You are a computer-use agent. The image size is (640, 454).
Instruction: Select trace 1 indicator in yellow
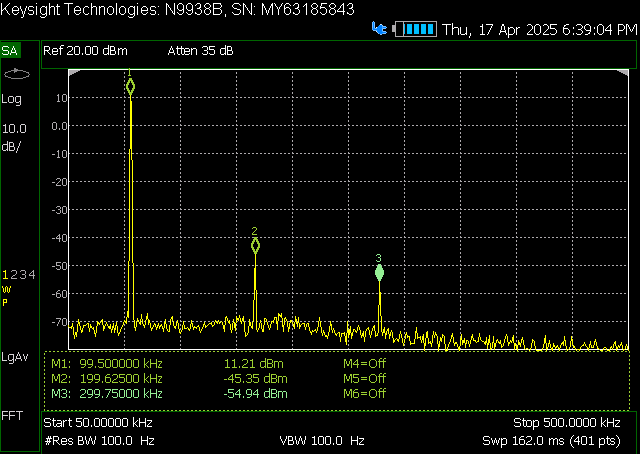[5, 274]
